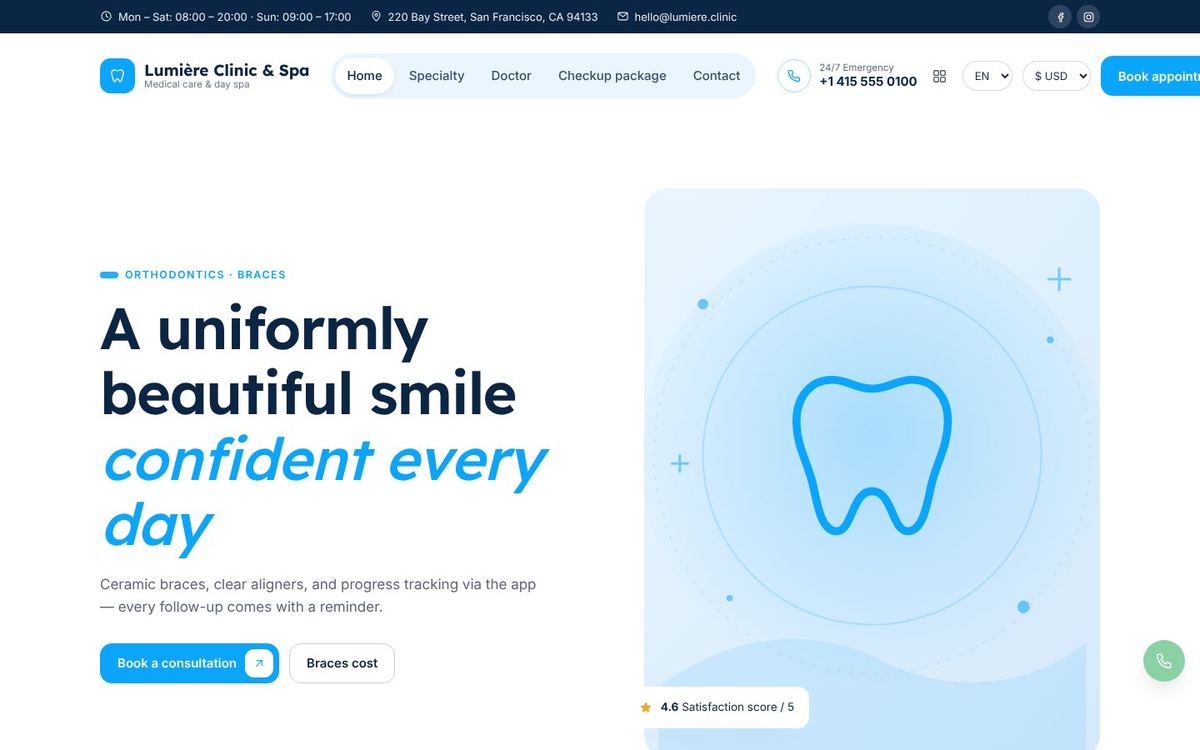
Task: Click the 220 Bay Street address
Action: pyautogui.click(x=493, y=17)
